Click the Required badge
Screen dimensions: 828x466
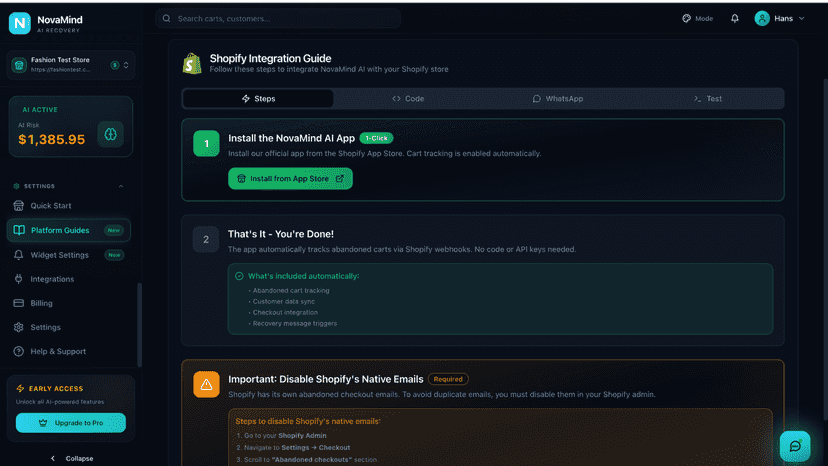448,379
